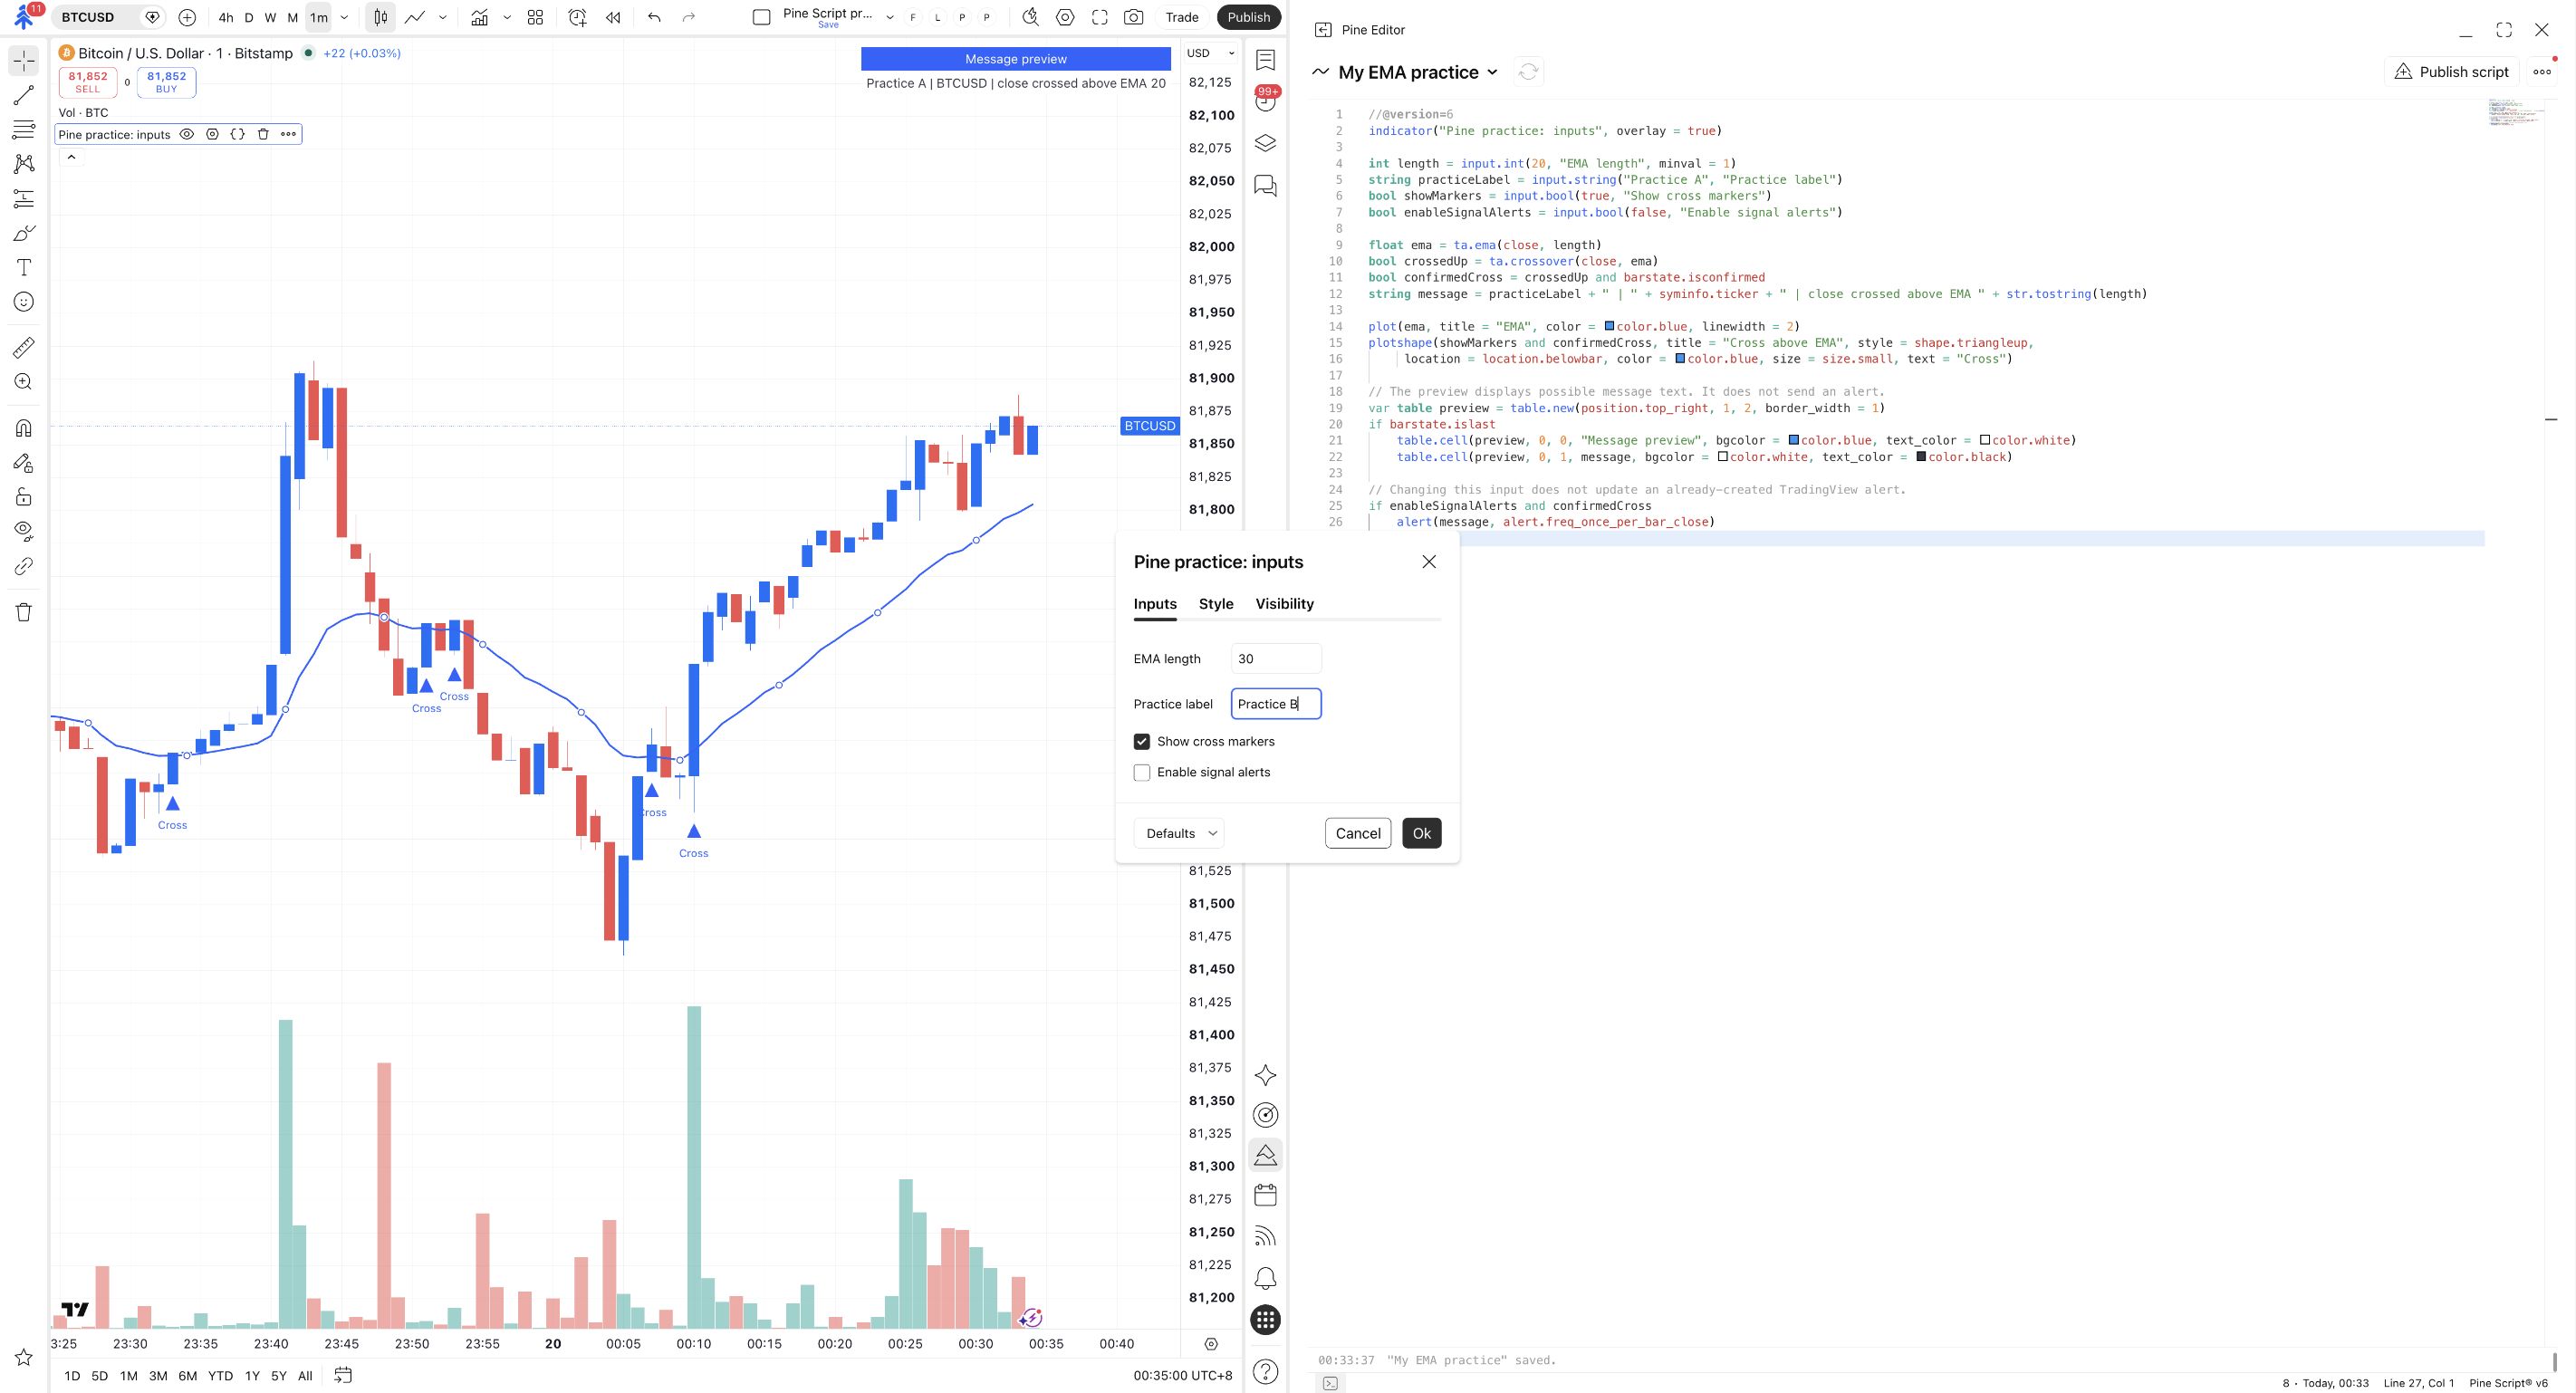Take a chart snapshot with camera icon
Viewport: 2576px width, 1393px height.
pyautogui.click(x=1133, y=17)
